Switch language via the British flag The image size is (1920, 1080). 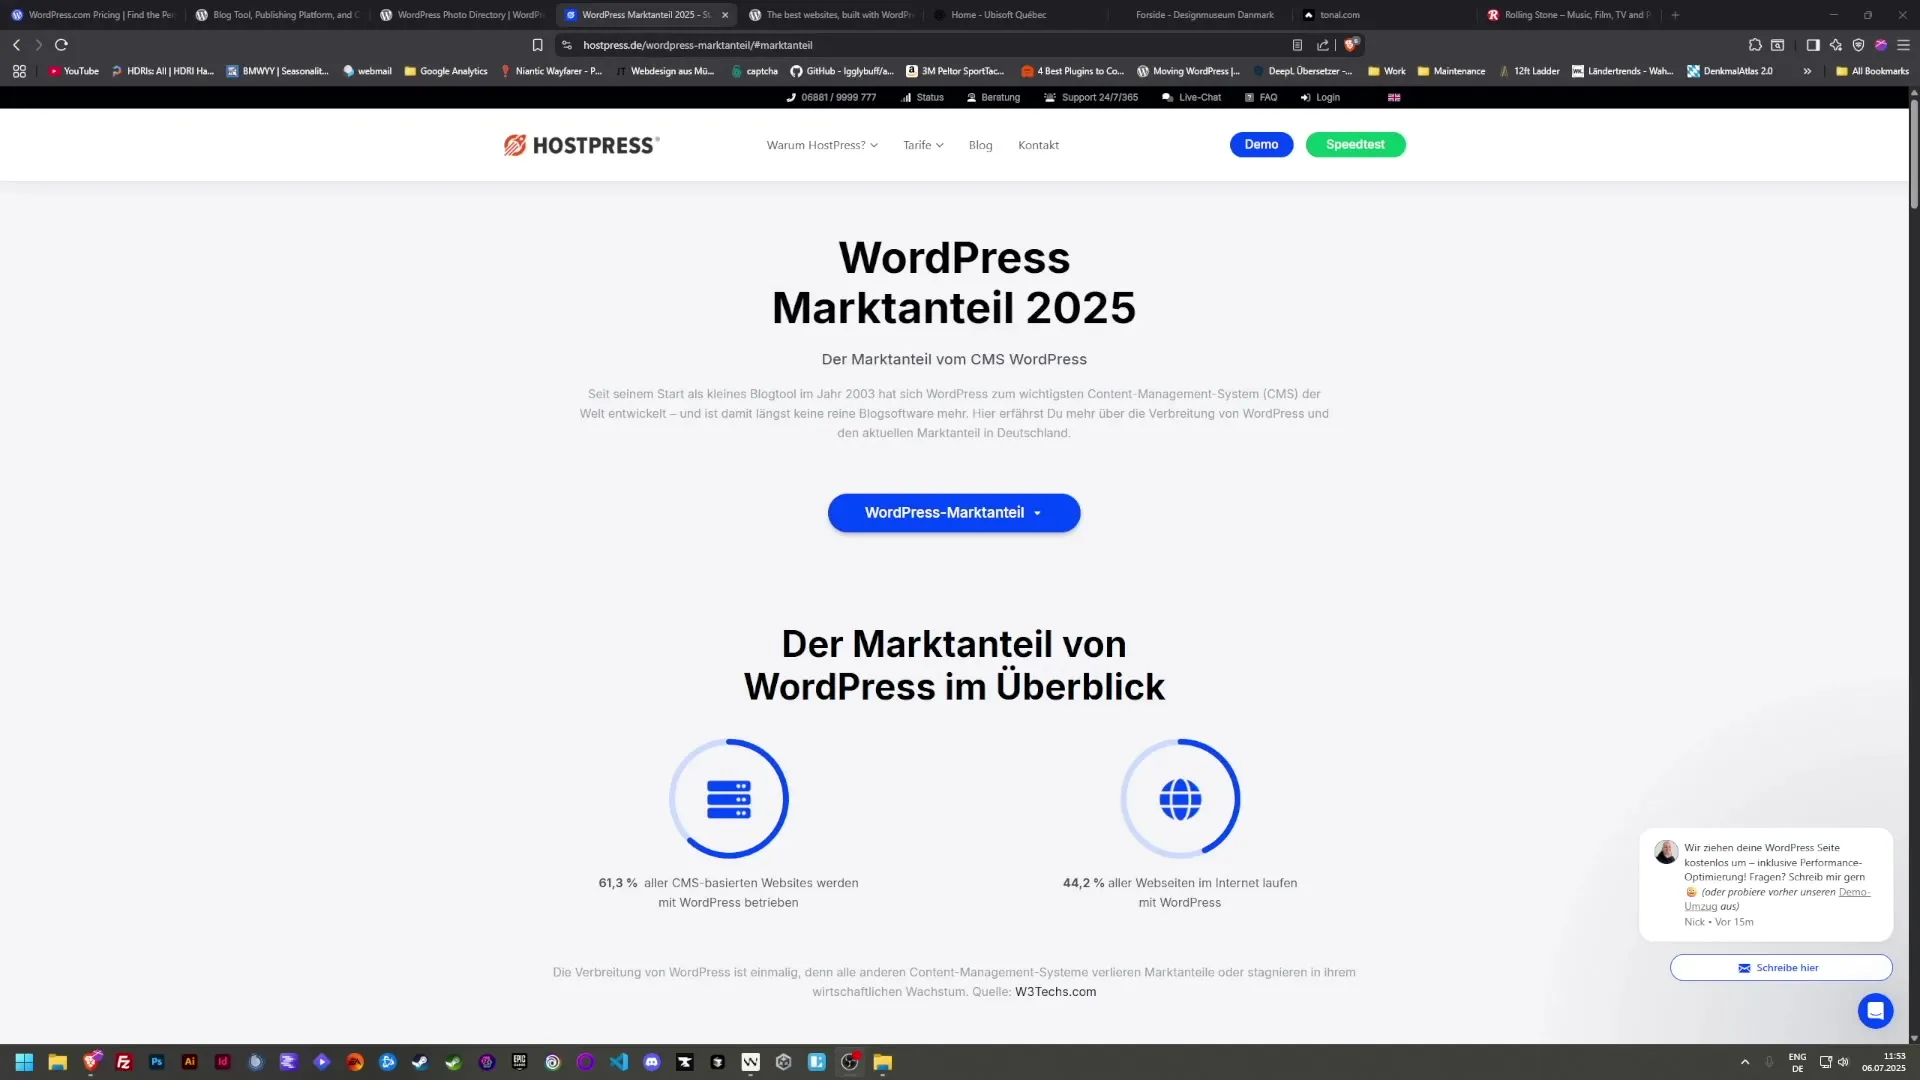[x=1393, y=97]
